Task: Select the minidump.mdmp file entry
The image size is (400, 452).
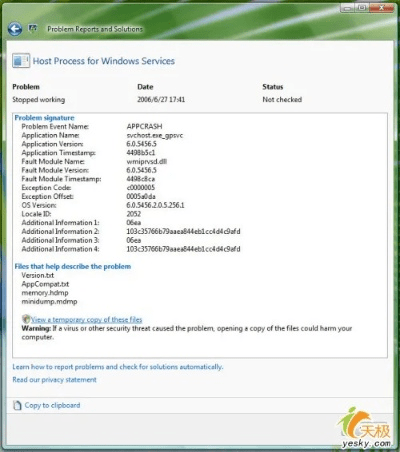Action: [49, 301]
